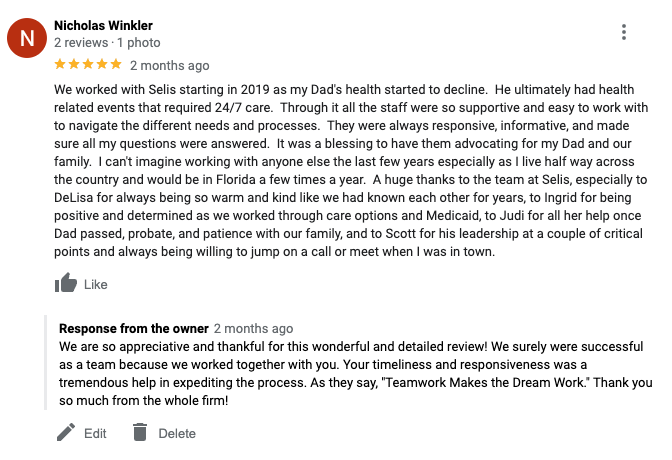
Task: Click the third (middle) rating star
Action: [88, 64]
